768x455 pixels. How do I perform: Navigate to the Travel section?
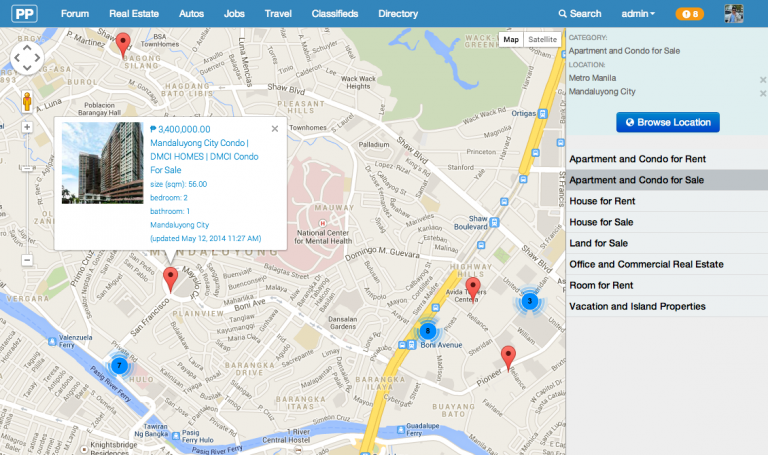point(278,14)
